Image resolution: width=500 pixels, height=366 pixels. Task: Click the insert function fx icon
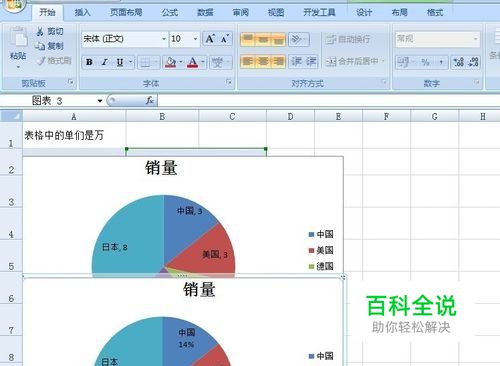[x=150, y=100]
